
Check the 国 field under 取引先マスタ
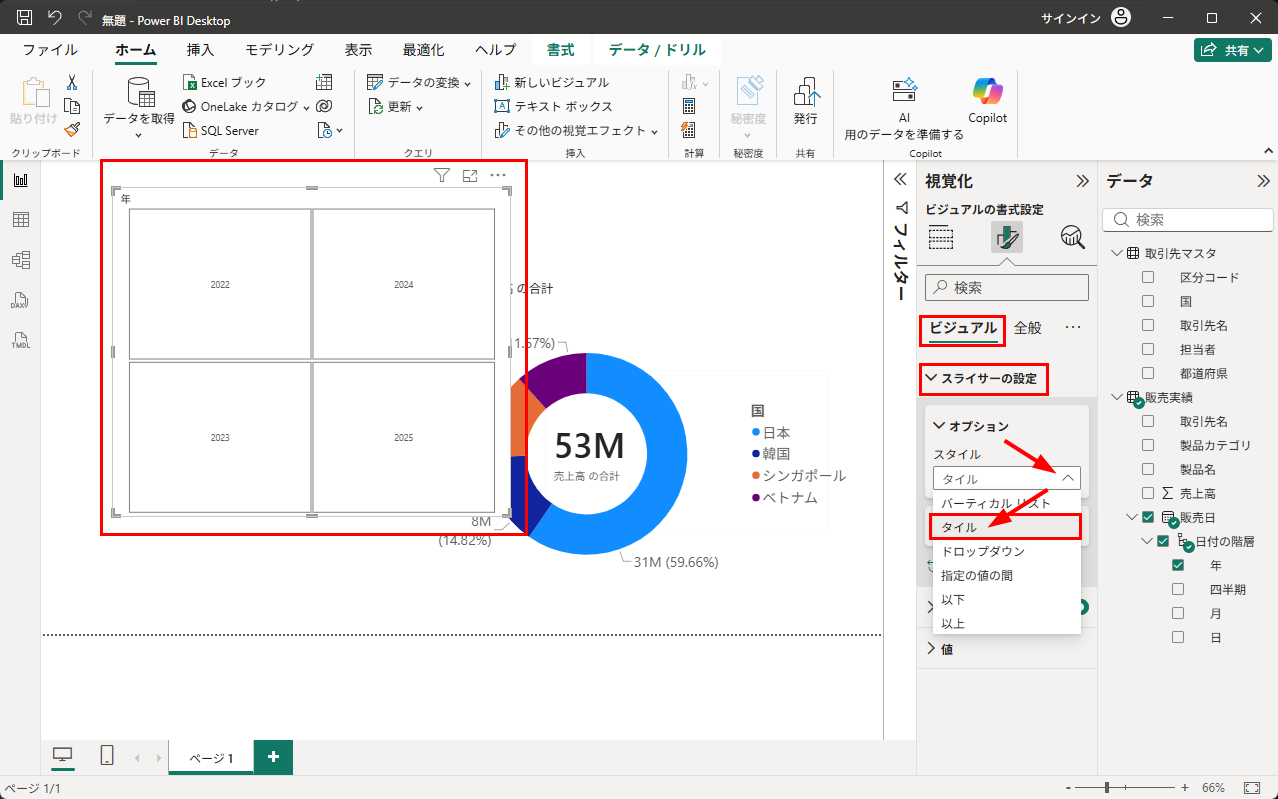click(1148, 301)
